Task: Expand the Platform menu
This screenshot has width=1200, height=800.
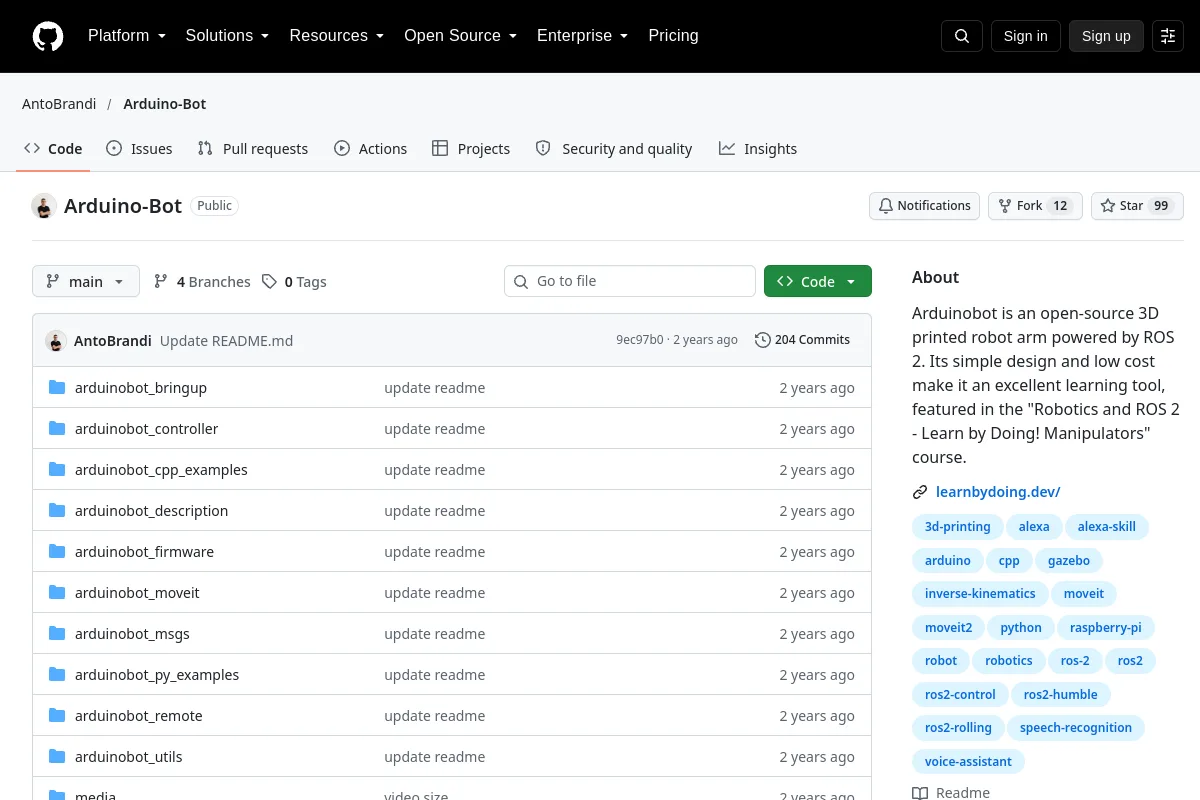Action: (127, 36)
